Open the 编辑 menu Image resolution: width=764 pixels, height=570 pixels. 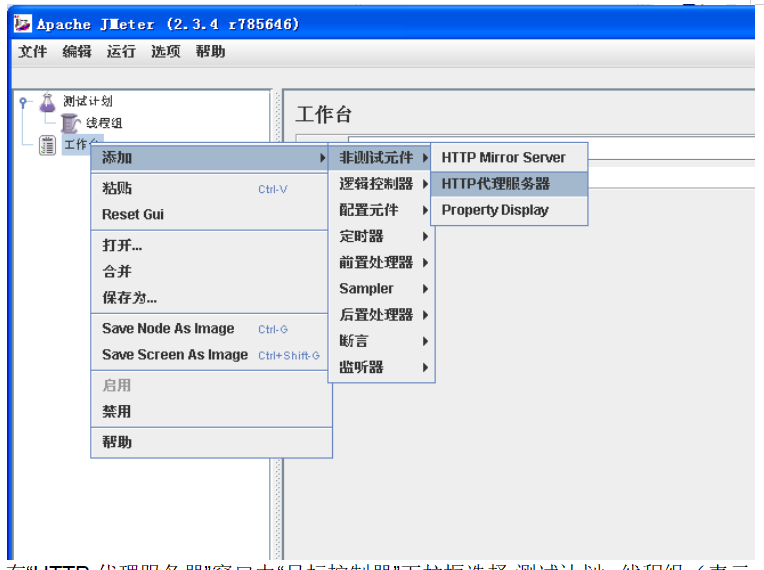click(77, 51)
